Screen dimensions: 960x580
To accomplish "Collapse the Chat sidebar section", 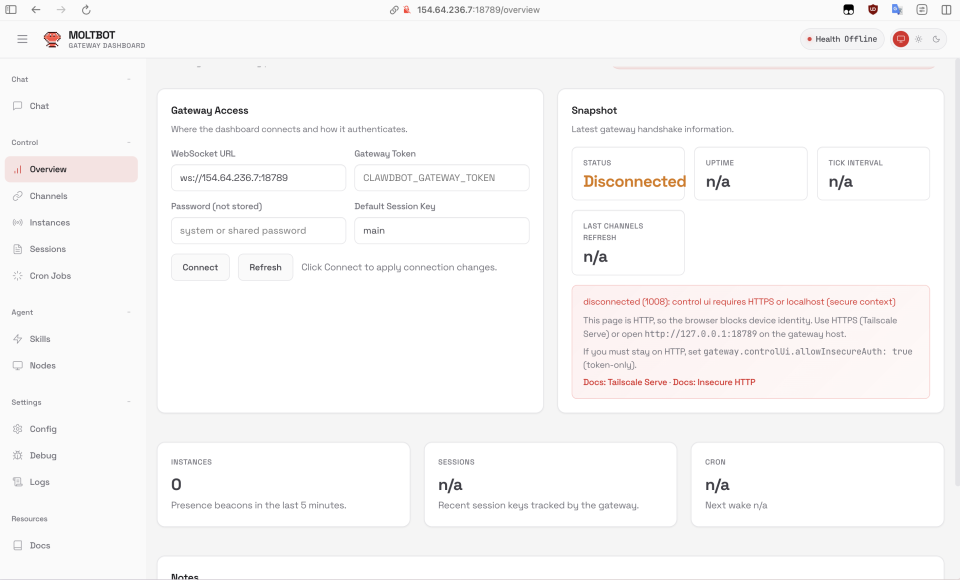I will tap(129, 79).
